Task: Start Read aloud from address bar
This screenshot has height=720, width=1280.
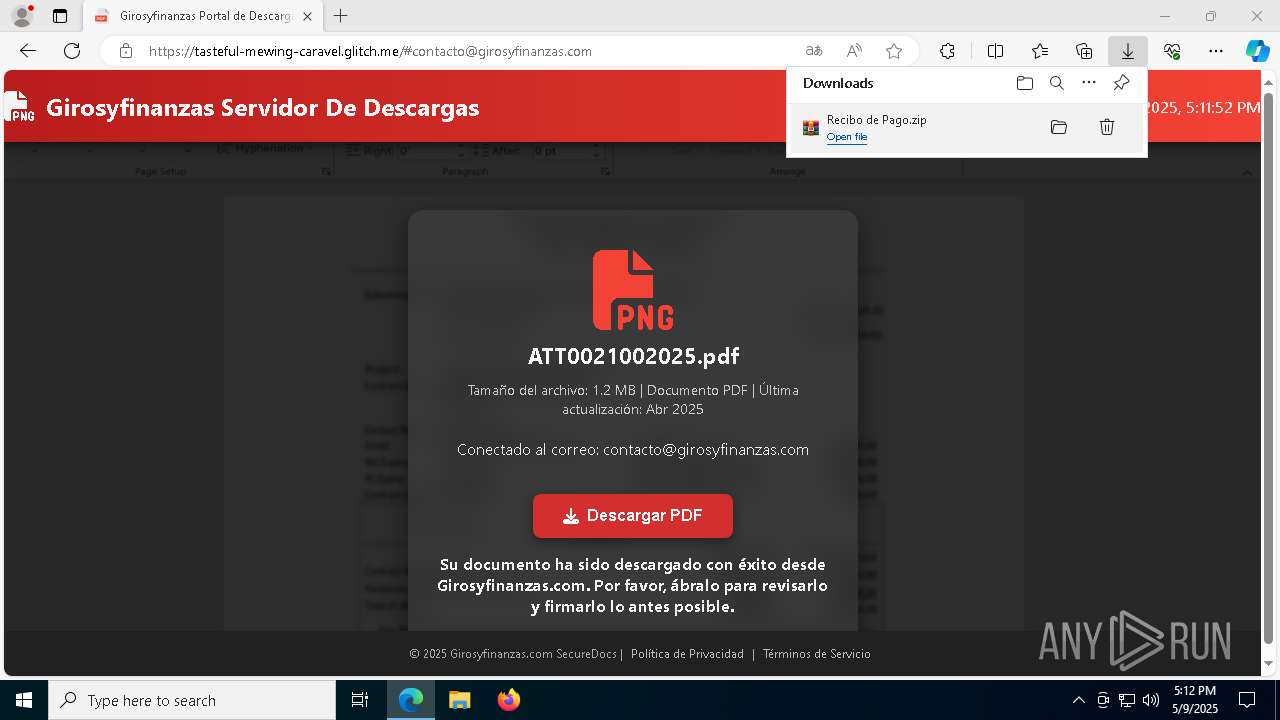Action: (854, 51)
